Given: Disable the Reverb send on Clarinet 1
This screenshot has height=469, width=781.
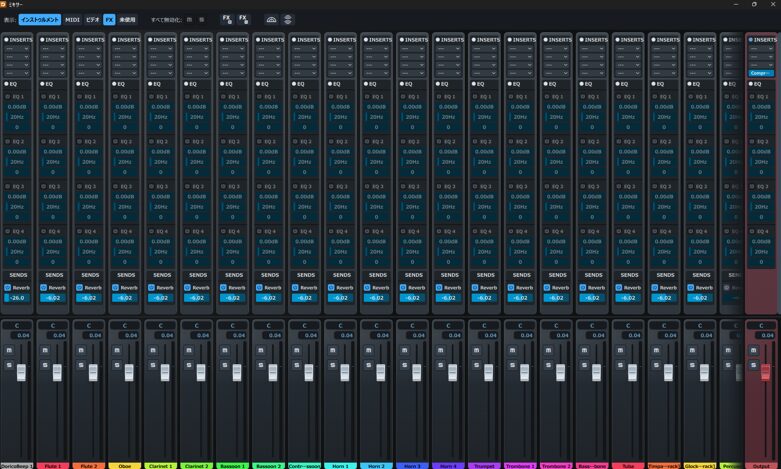Looking at the screenshot, I should coord(151,287).
